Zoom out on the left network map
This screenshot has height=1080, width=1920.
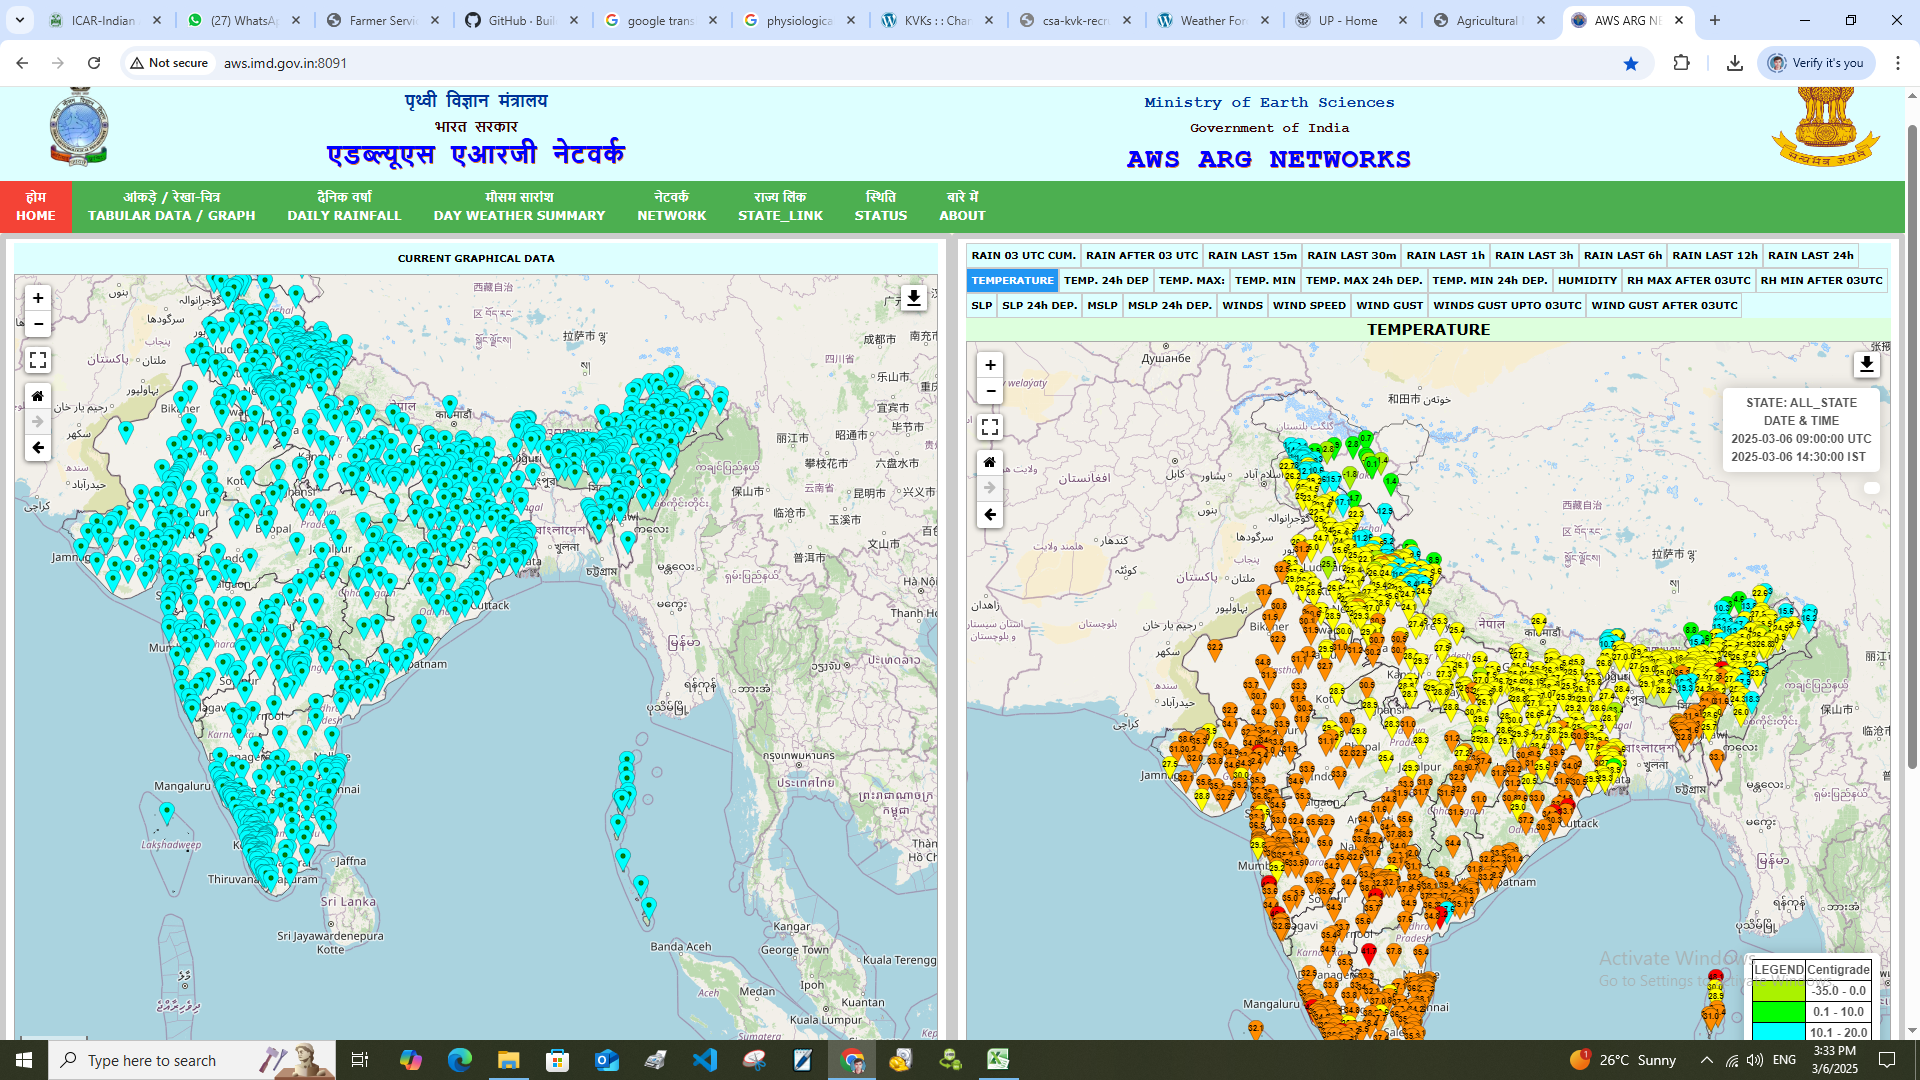38,324
